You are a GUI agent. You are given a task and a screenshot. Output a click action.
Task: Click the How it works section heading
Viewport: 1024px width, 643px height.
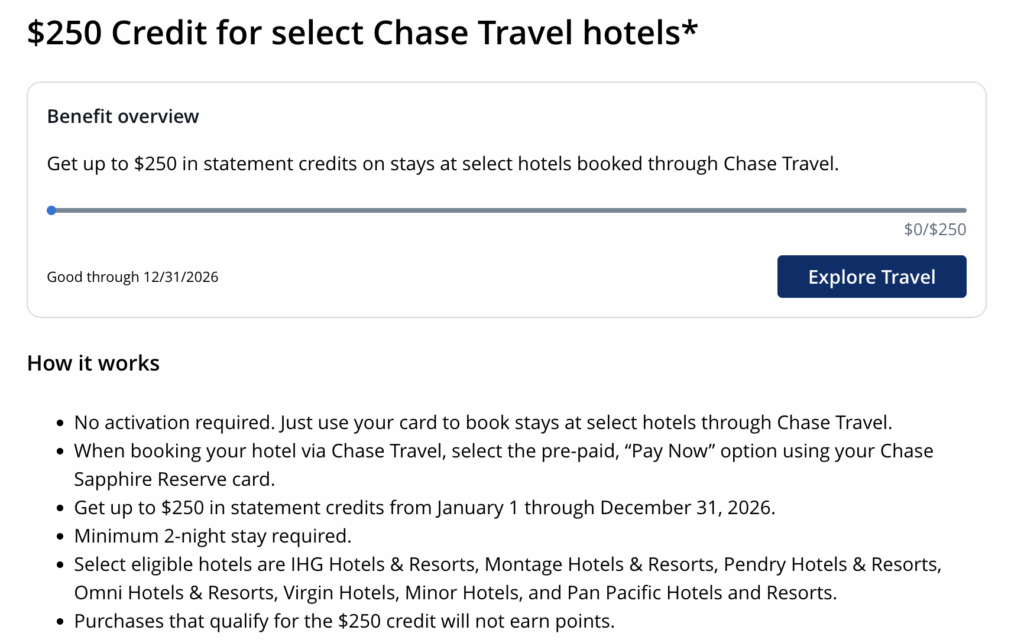click(x=93, y=363)
